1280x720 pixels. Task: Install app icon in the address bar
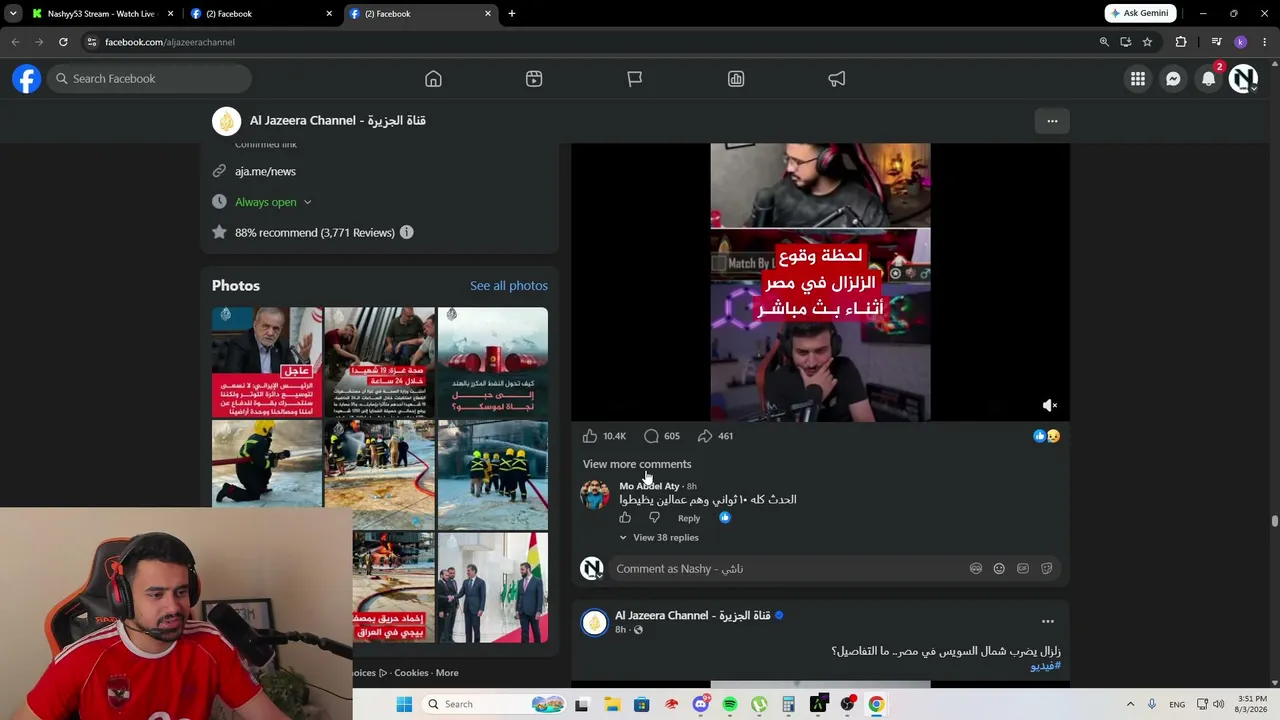[x=1126, y=42]
